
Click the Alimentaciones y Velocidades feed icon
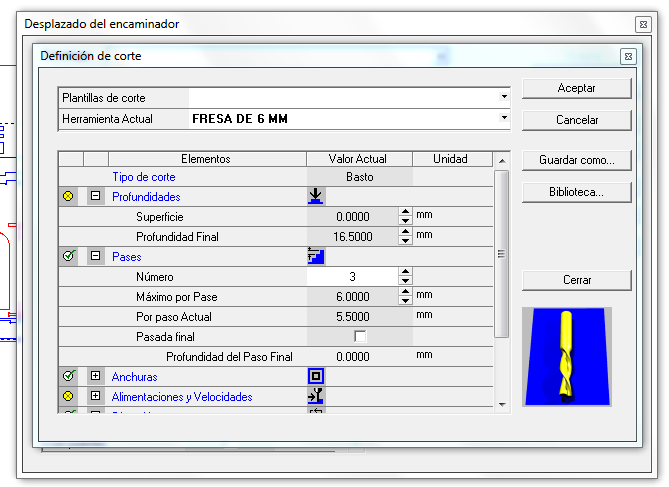click(x=316, y=396)
